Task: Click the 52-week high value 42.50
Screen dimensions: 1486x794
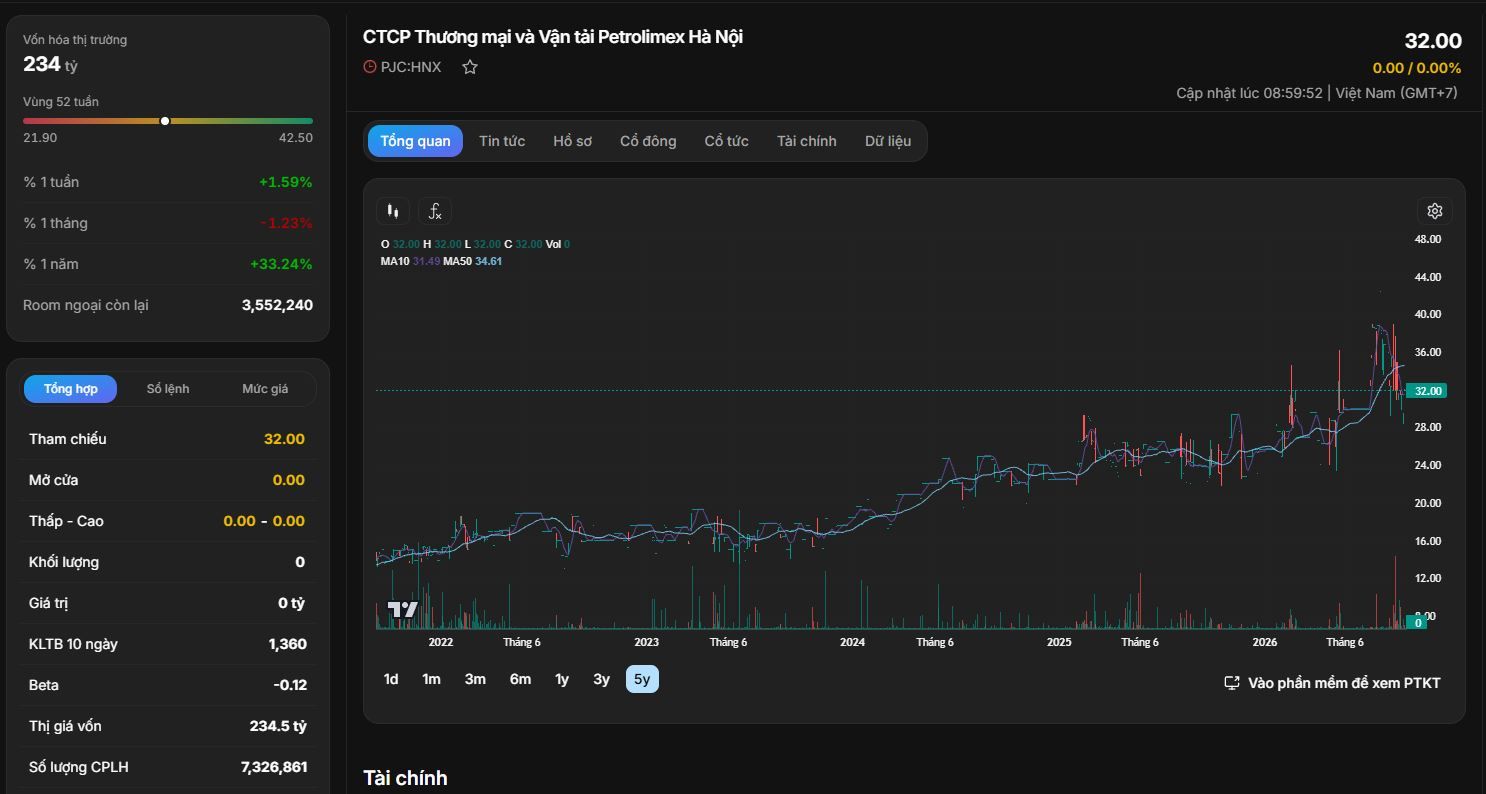Action: (x=296, y=138)
